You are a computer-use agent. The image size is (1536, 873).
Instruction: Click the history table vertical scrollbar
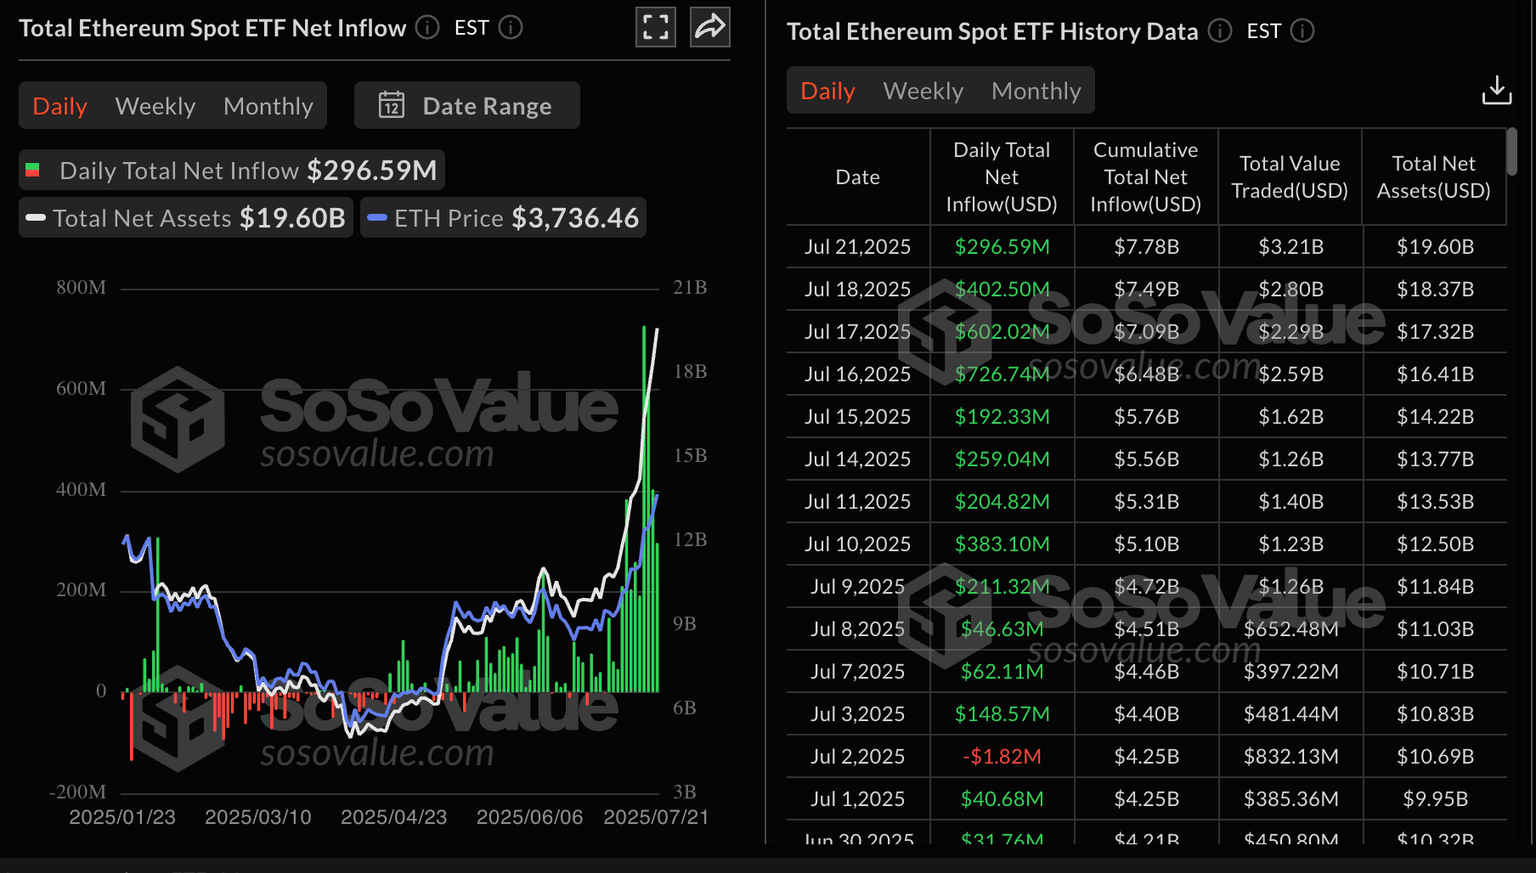[1511, 151]
